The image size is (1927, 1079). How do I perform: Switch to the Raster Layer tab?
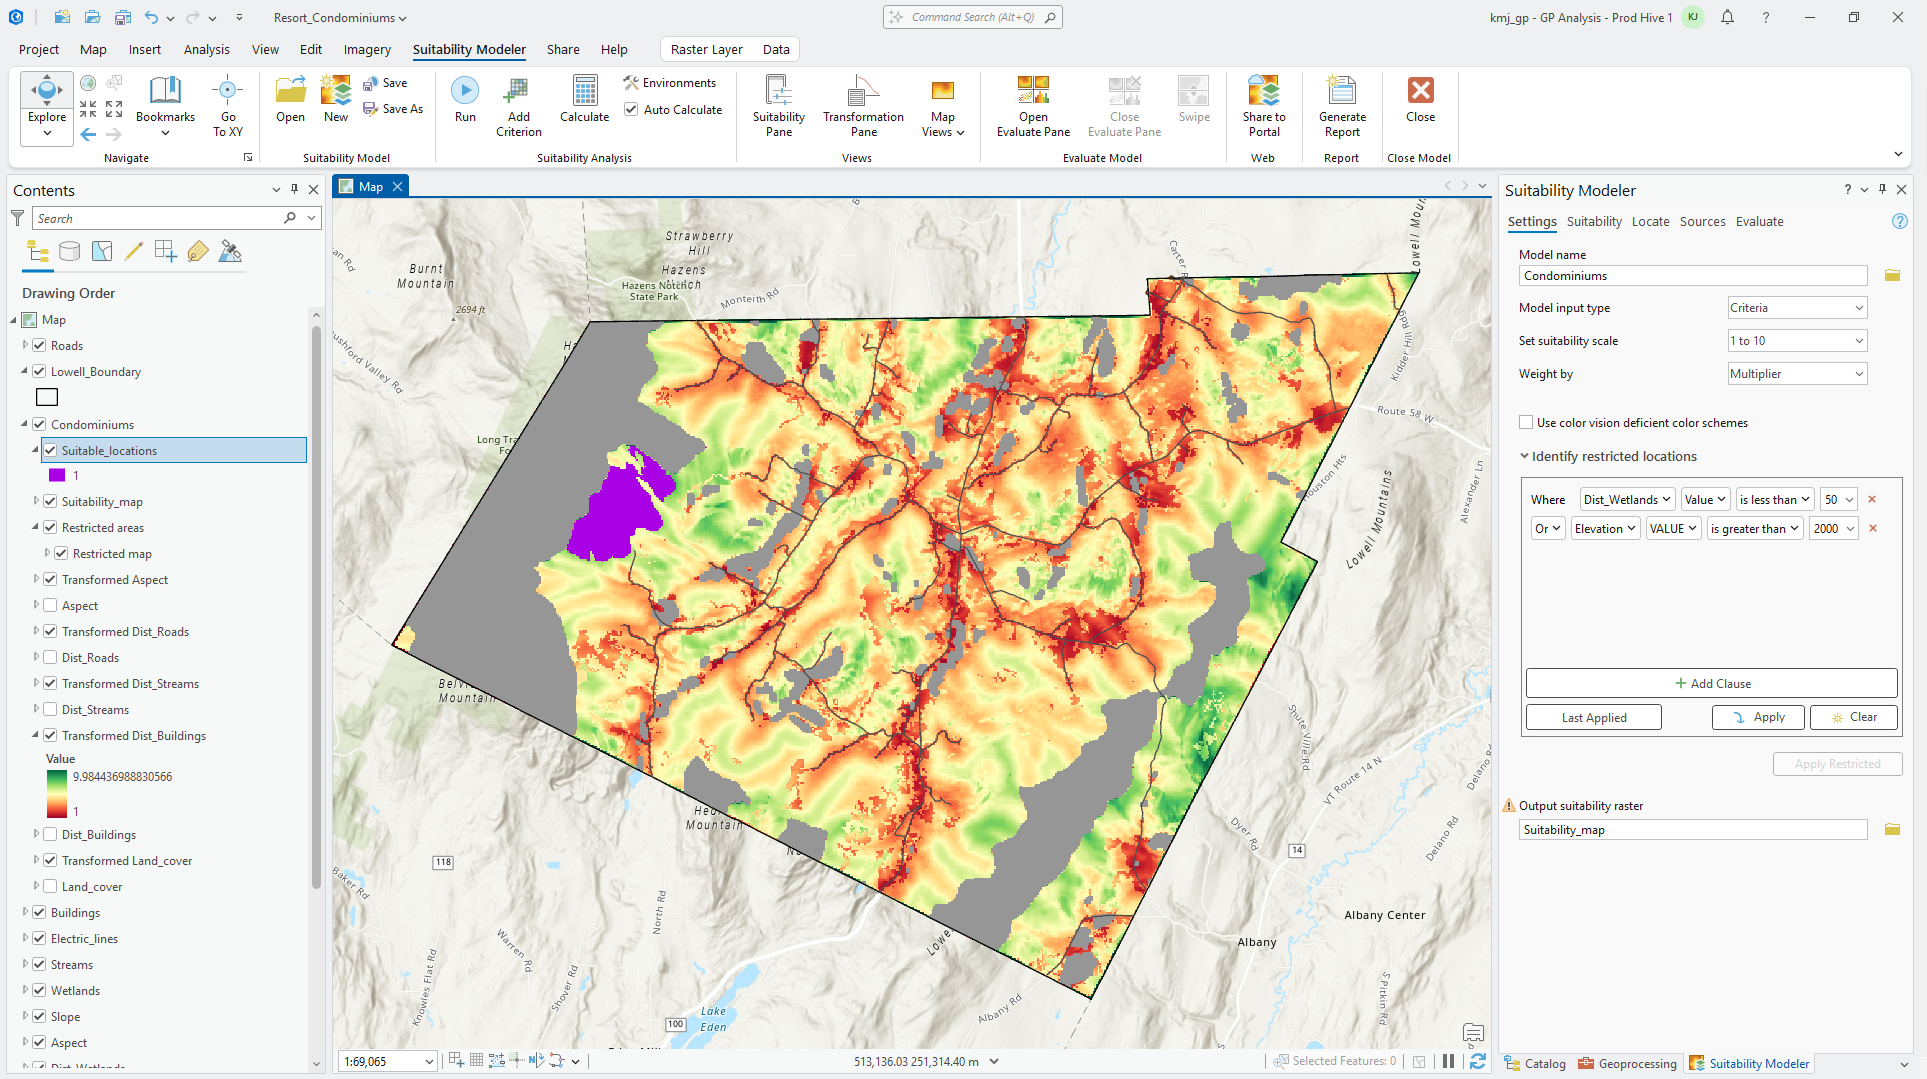click(706, 49)
